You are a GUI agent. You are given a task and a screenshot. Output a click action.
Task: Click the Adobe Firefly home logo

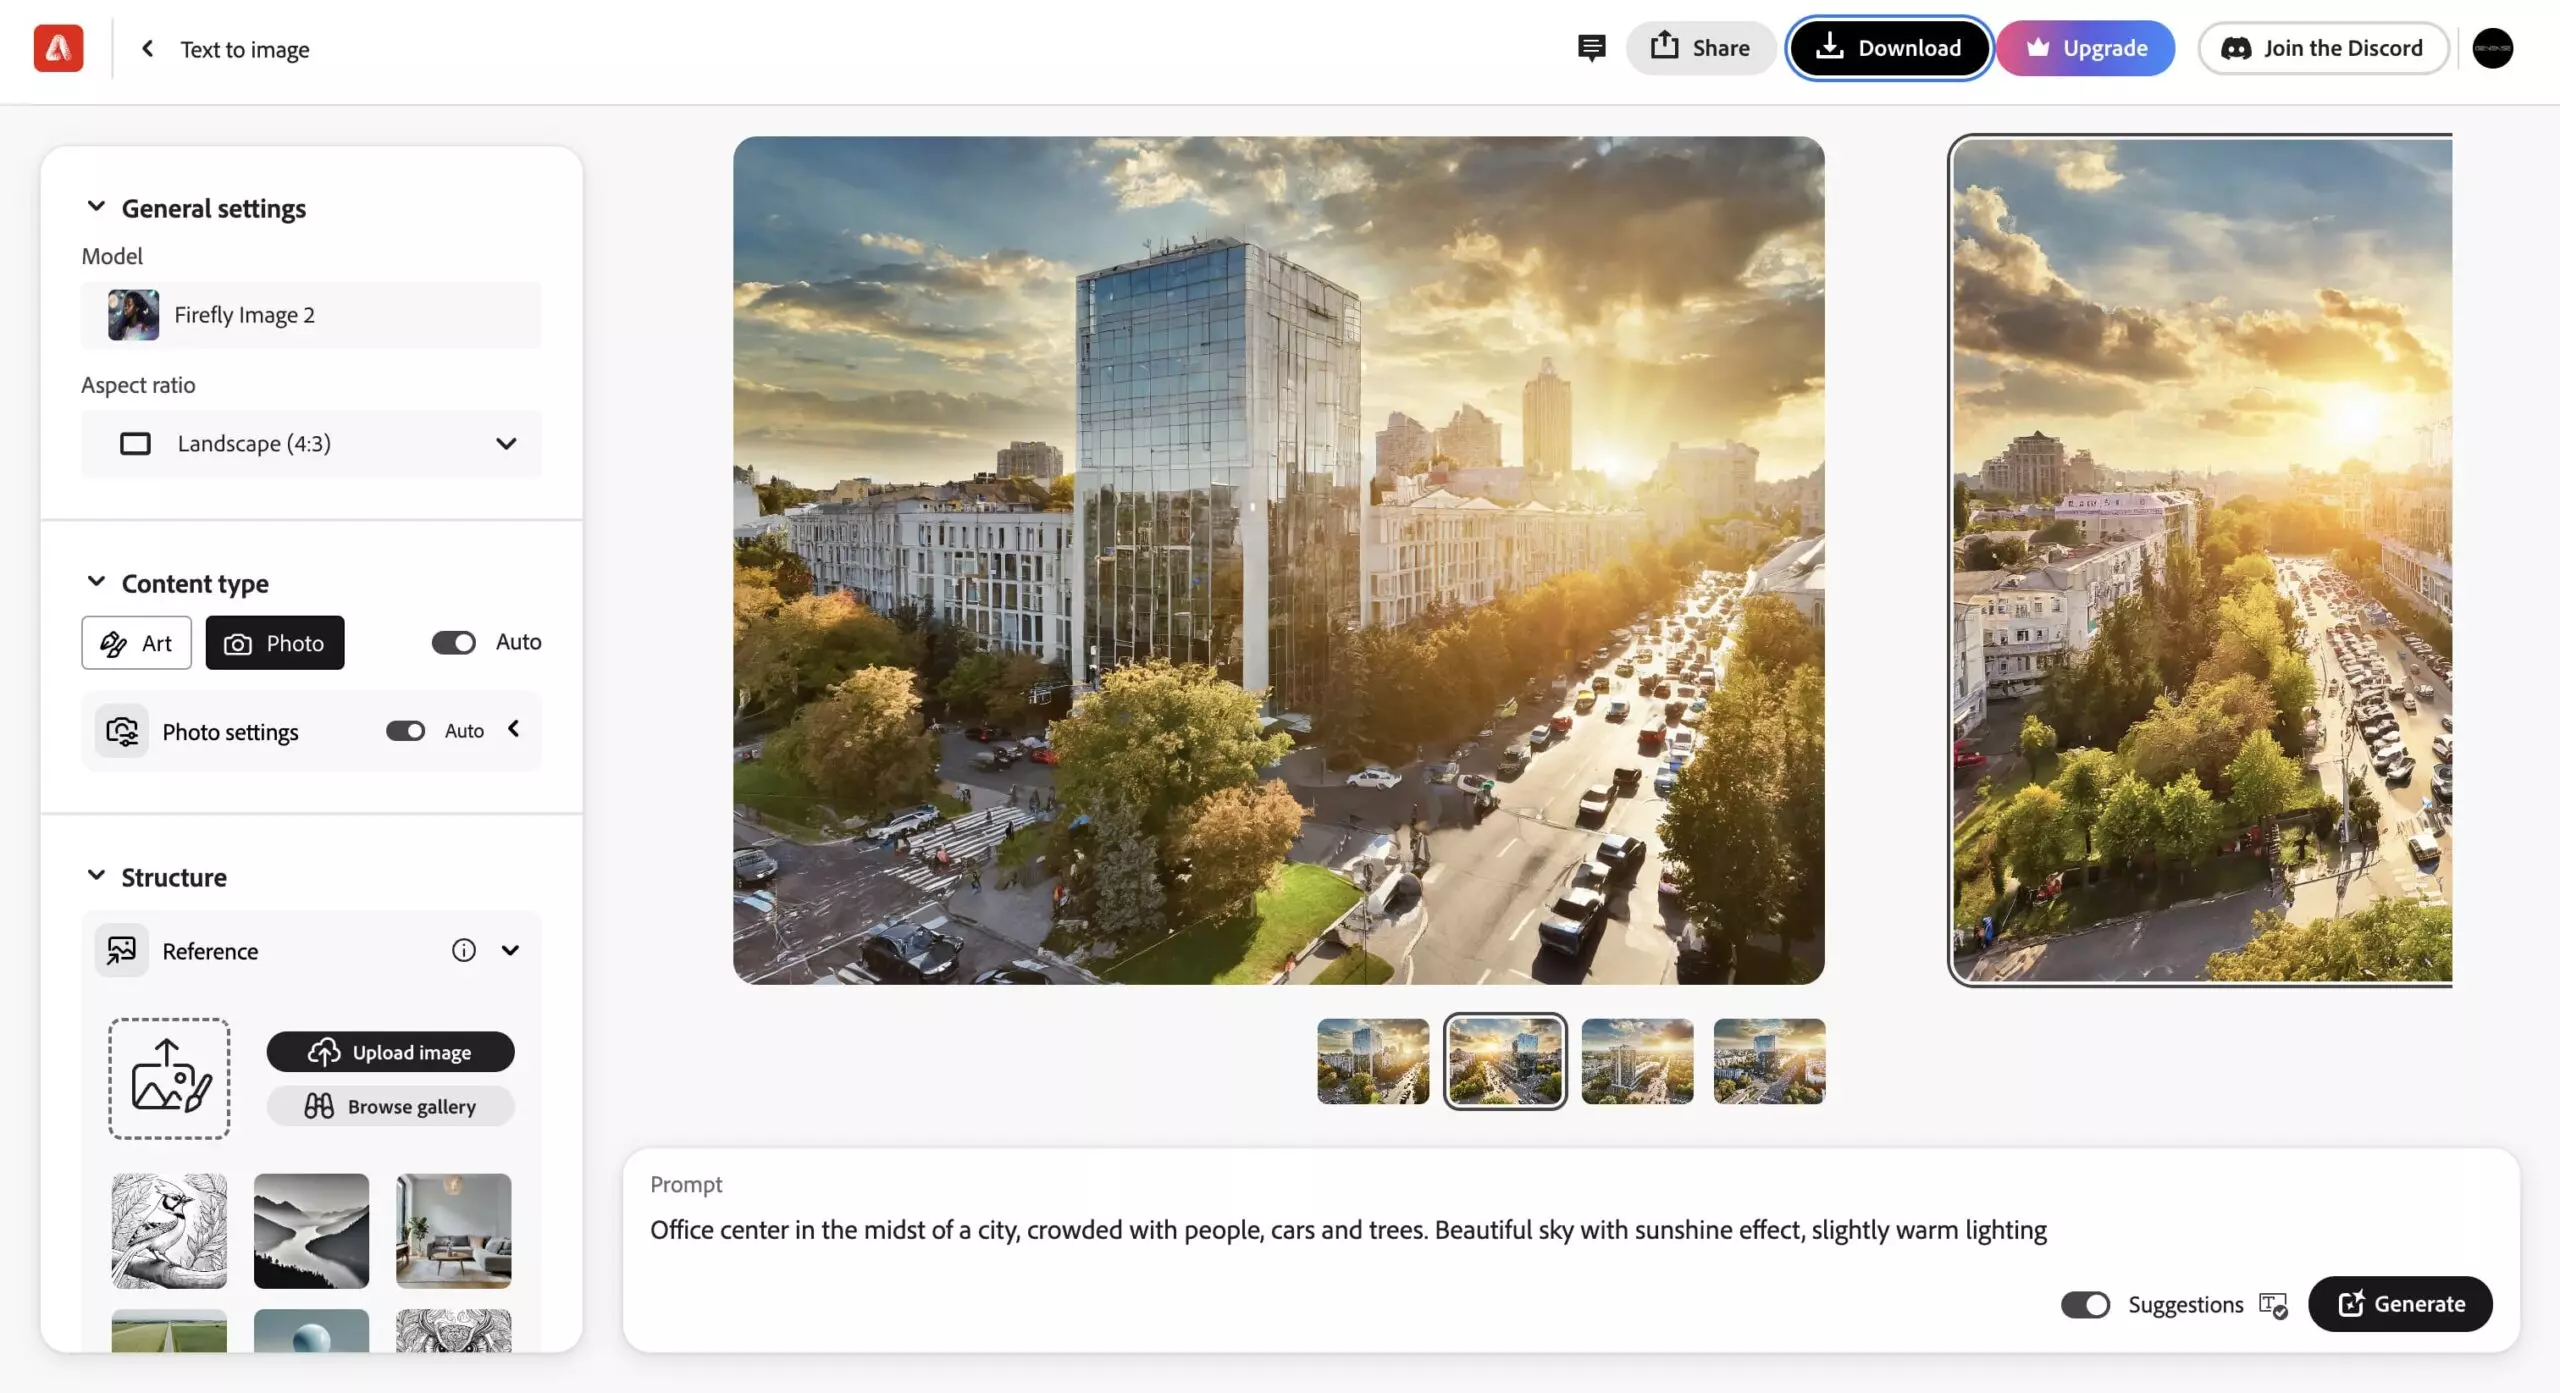tap(58, 48)
